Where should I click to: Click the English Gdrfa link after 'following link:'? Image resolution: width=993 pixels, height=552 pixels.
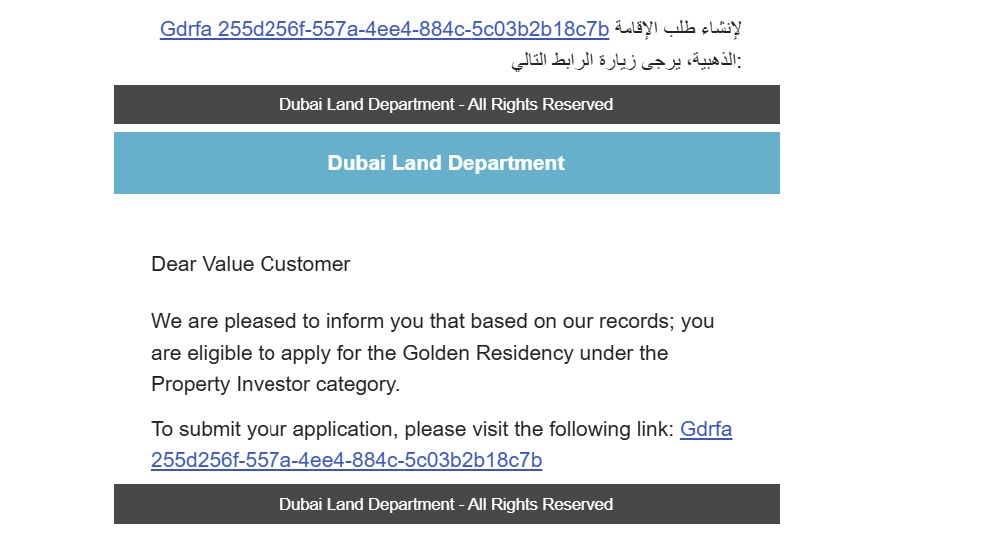(x=706, y=429)
